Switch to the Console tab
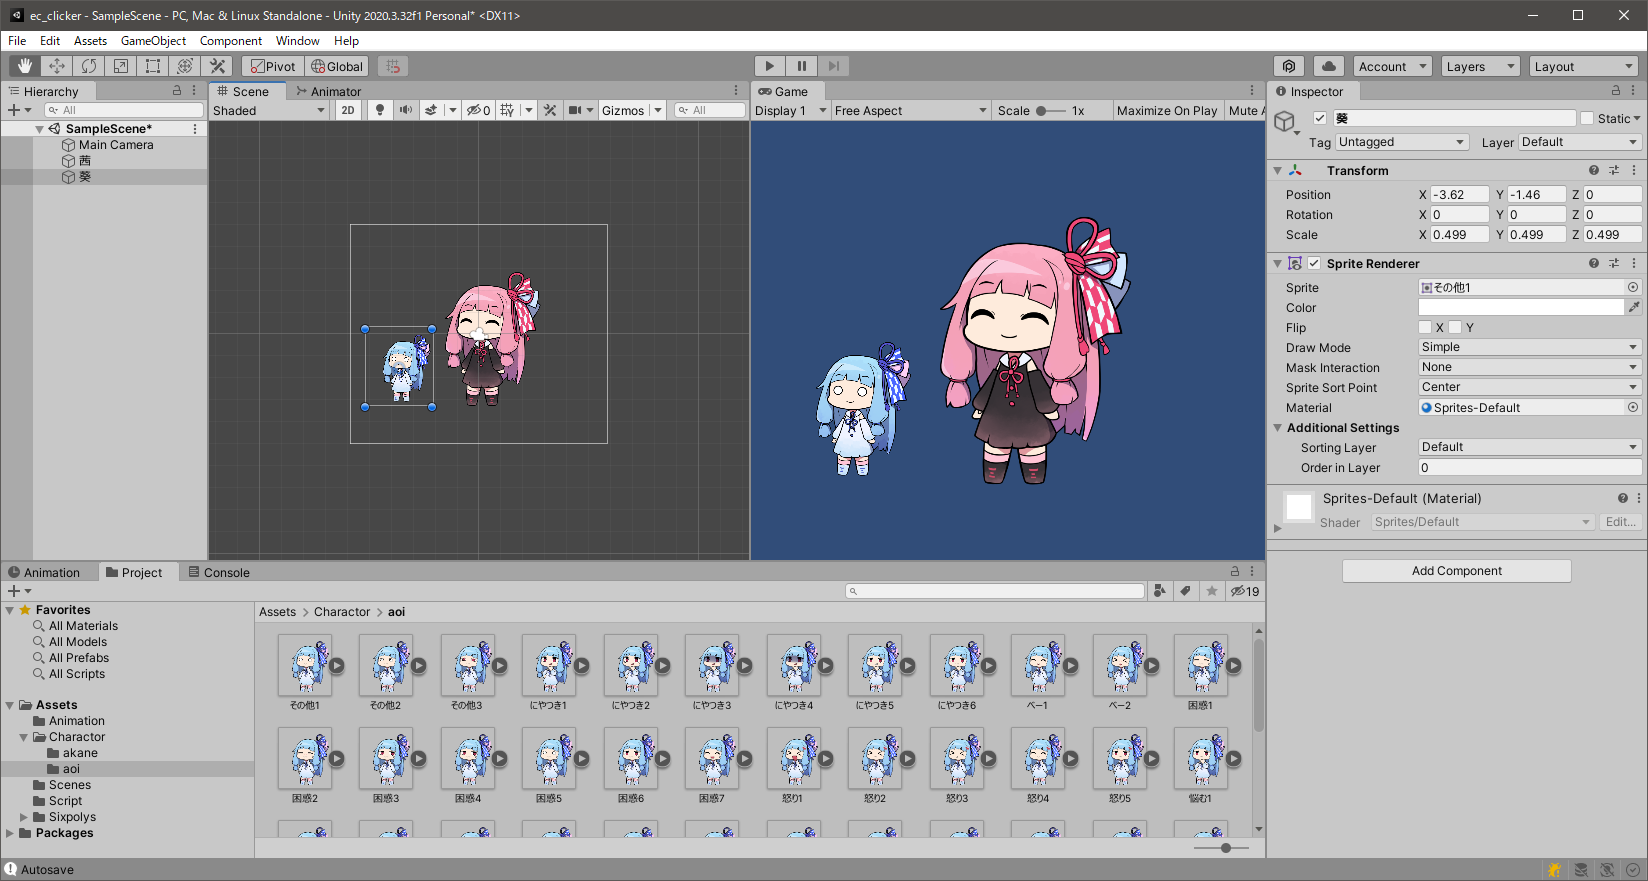1648x881 pixels. (219, 573)
